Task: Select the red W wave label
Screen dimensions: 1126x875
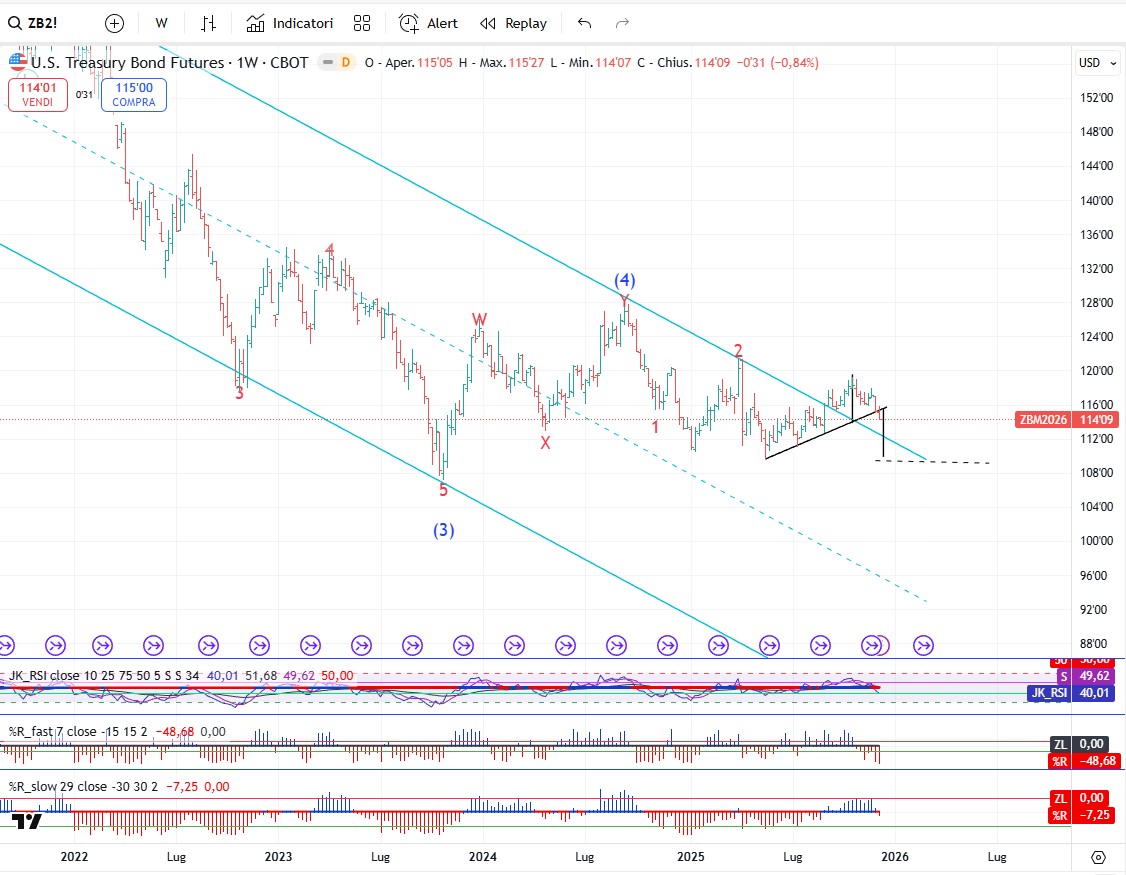Action: point(479,320)
